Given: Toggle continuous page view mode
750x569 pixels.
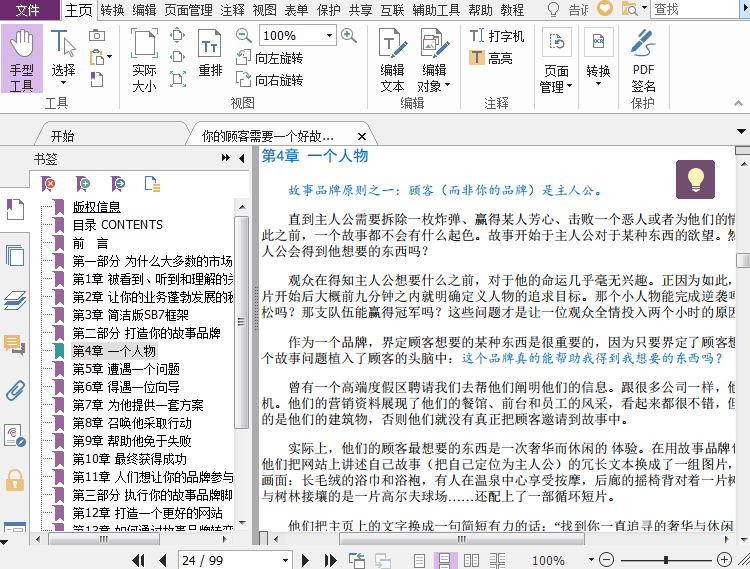Looking at the screenshot, I should (x=443, y=561).
